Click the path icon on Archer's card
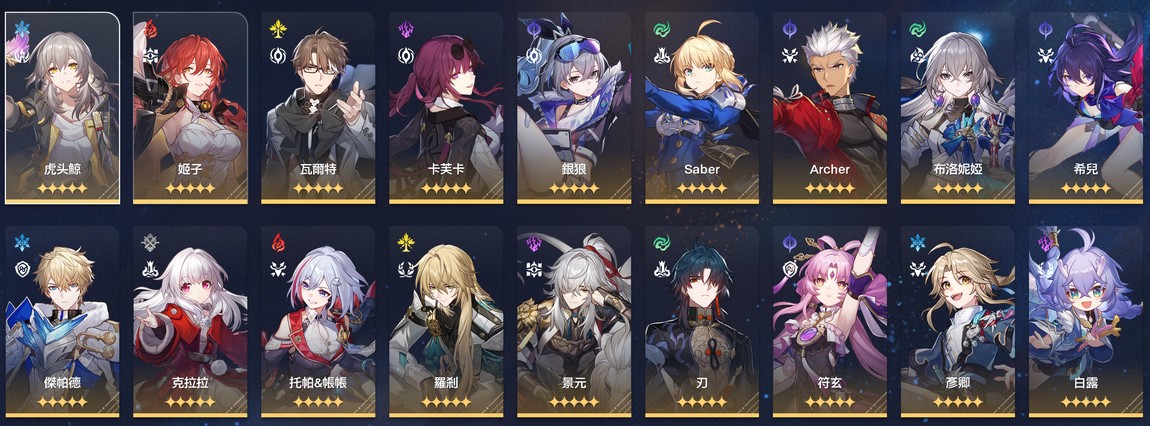 790,54
